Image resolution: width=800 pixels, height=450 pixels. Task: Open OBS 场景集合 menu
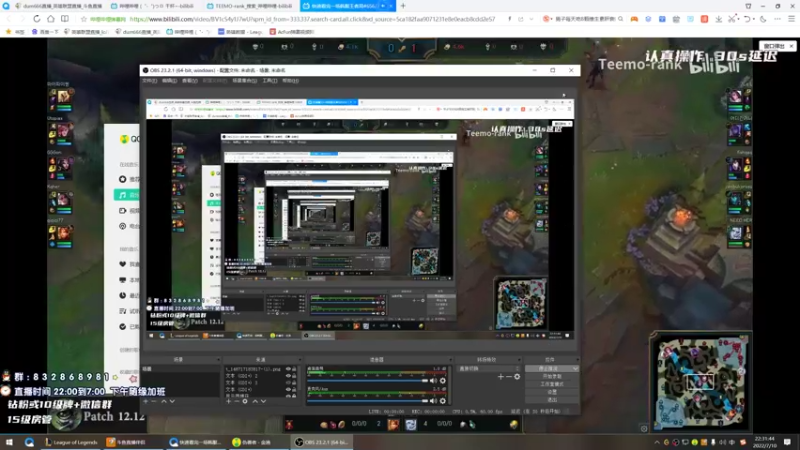244,81
